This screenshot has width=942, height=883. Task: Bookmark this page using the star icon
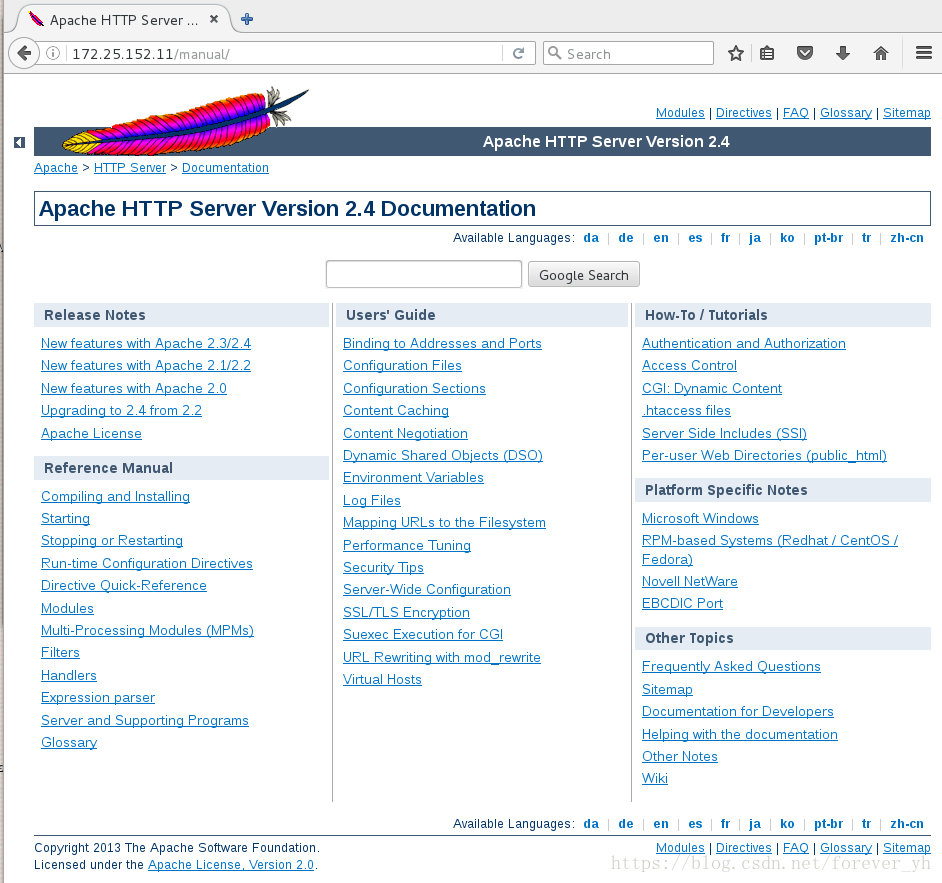click(736, 53)
